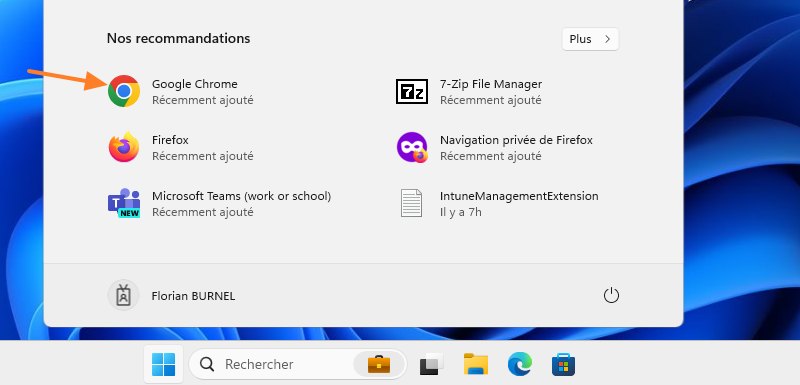Open File Explorer from the taskbar
The height and width of the screenshot is (385, 800).
point(476,364)
